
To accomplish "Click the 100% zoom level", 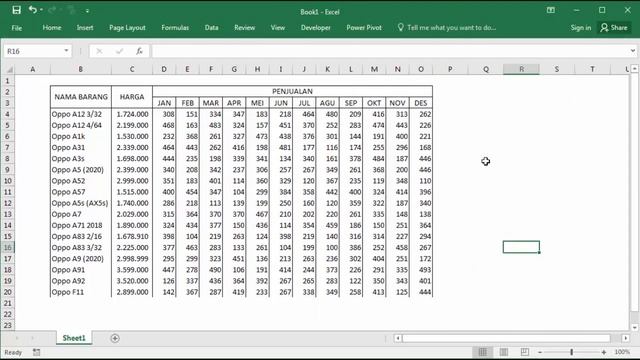I will pos(622,352).
